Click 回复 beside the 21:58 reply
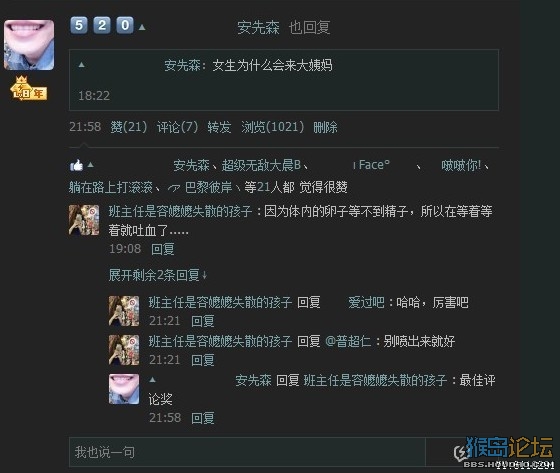The width and height of the screenshot is (560, 473). [x=202, y=418]
